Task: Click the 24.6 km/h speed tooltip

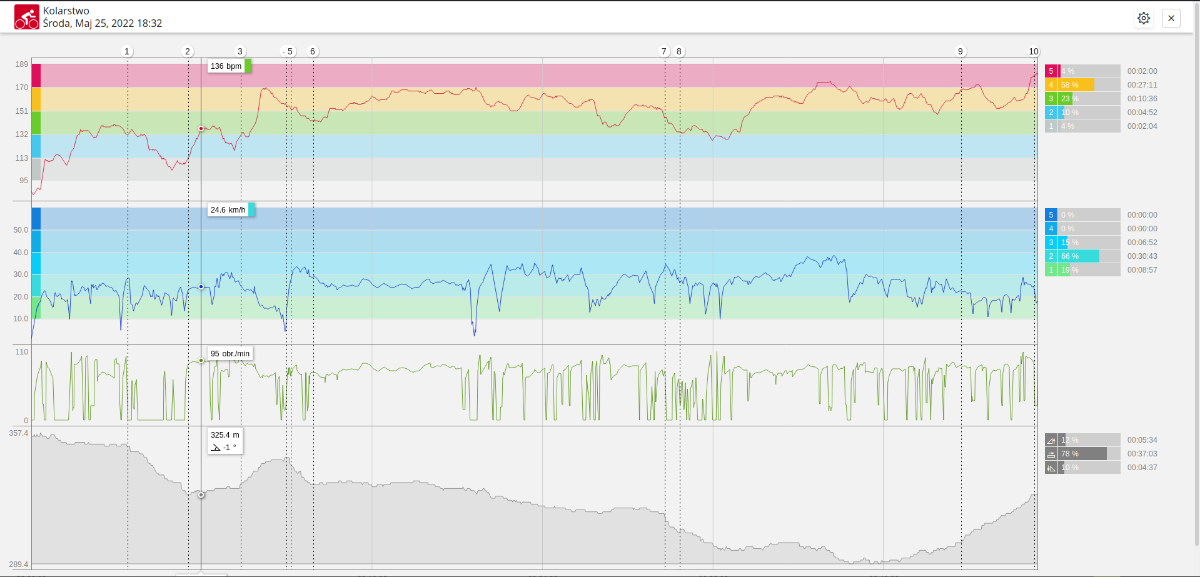Action: [x=230, y=210]
